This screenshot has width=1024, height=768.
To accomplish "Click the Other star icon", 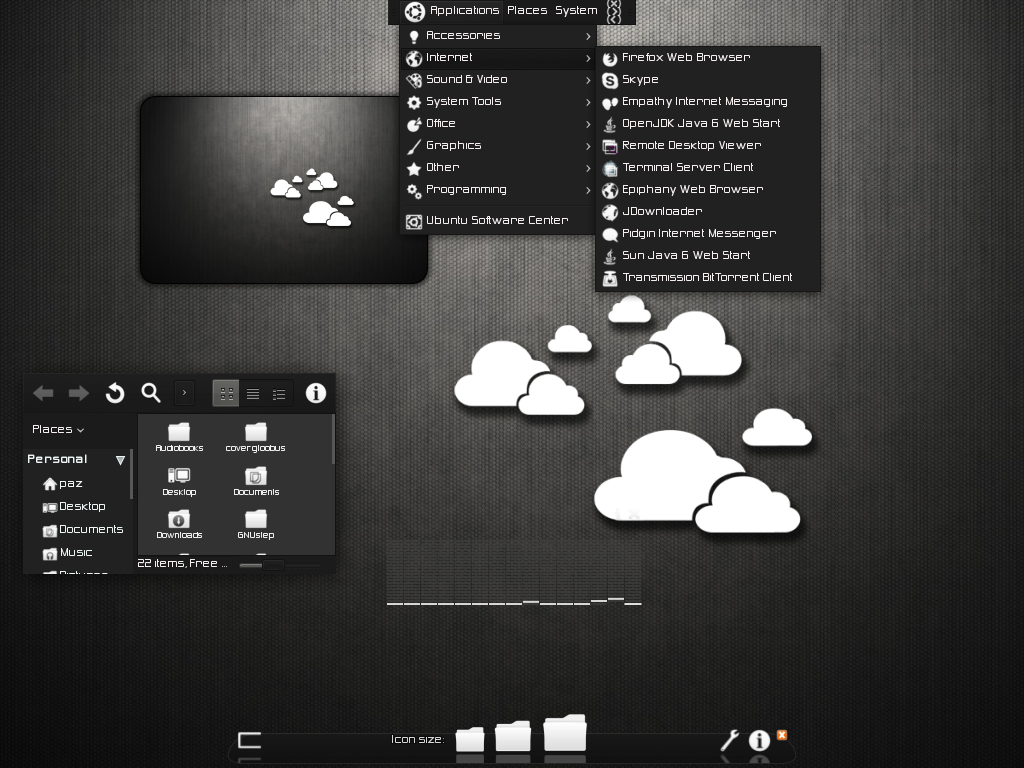I will tap(414, 168).
